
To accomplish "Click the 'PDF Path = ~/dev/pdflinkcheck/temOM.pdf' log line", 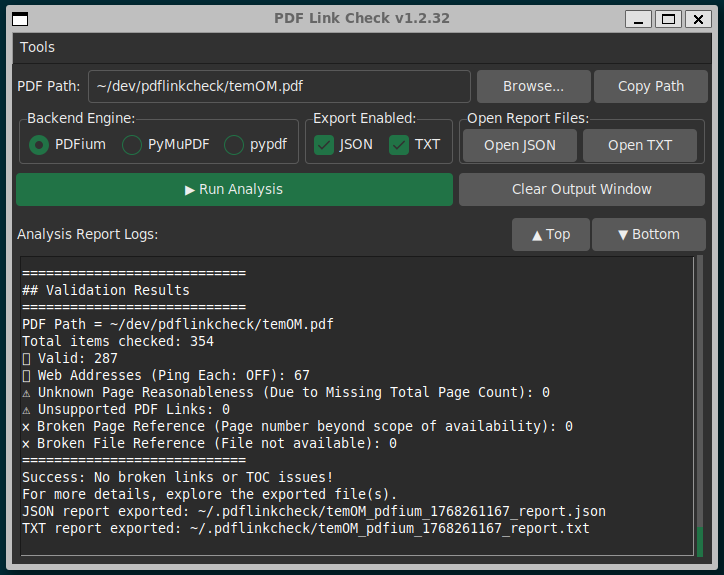I will coord(178,324).
